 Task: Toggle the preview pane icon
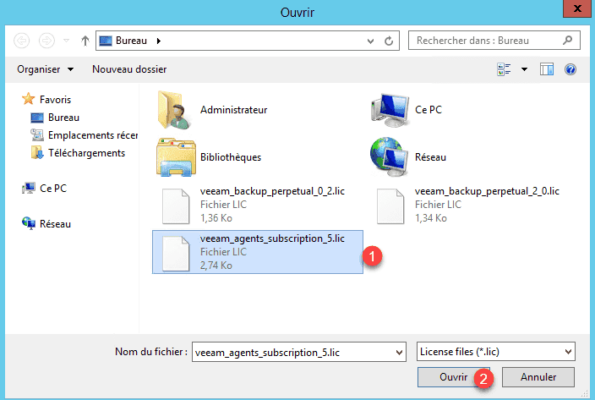tap(546, 69)
